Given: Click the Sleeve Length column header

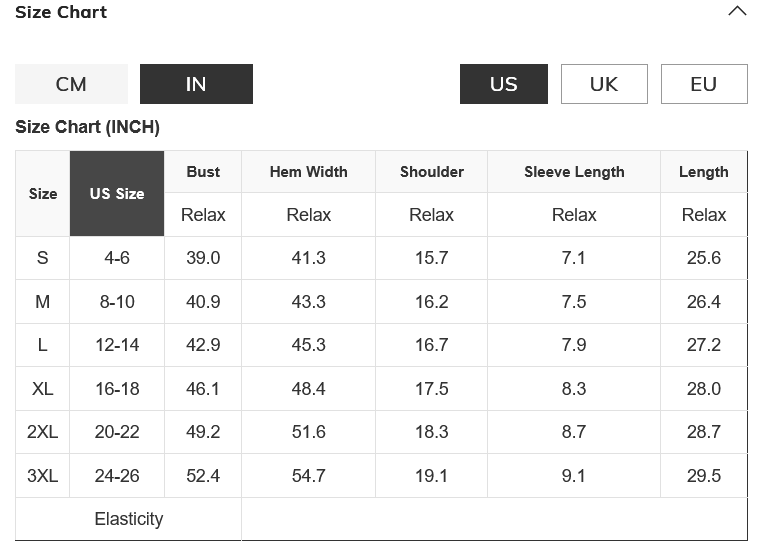Looking at the screenshot, I should tap(574, 172).
